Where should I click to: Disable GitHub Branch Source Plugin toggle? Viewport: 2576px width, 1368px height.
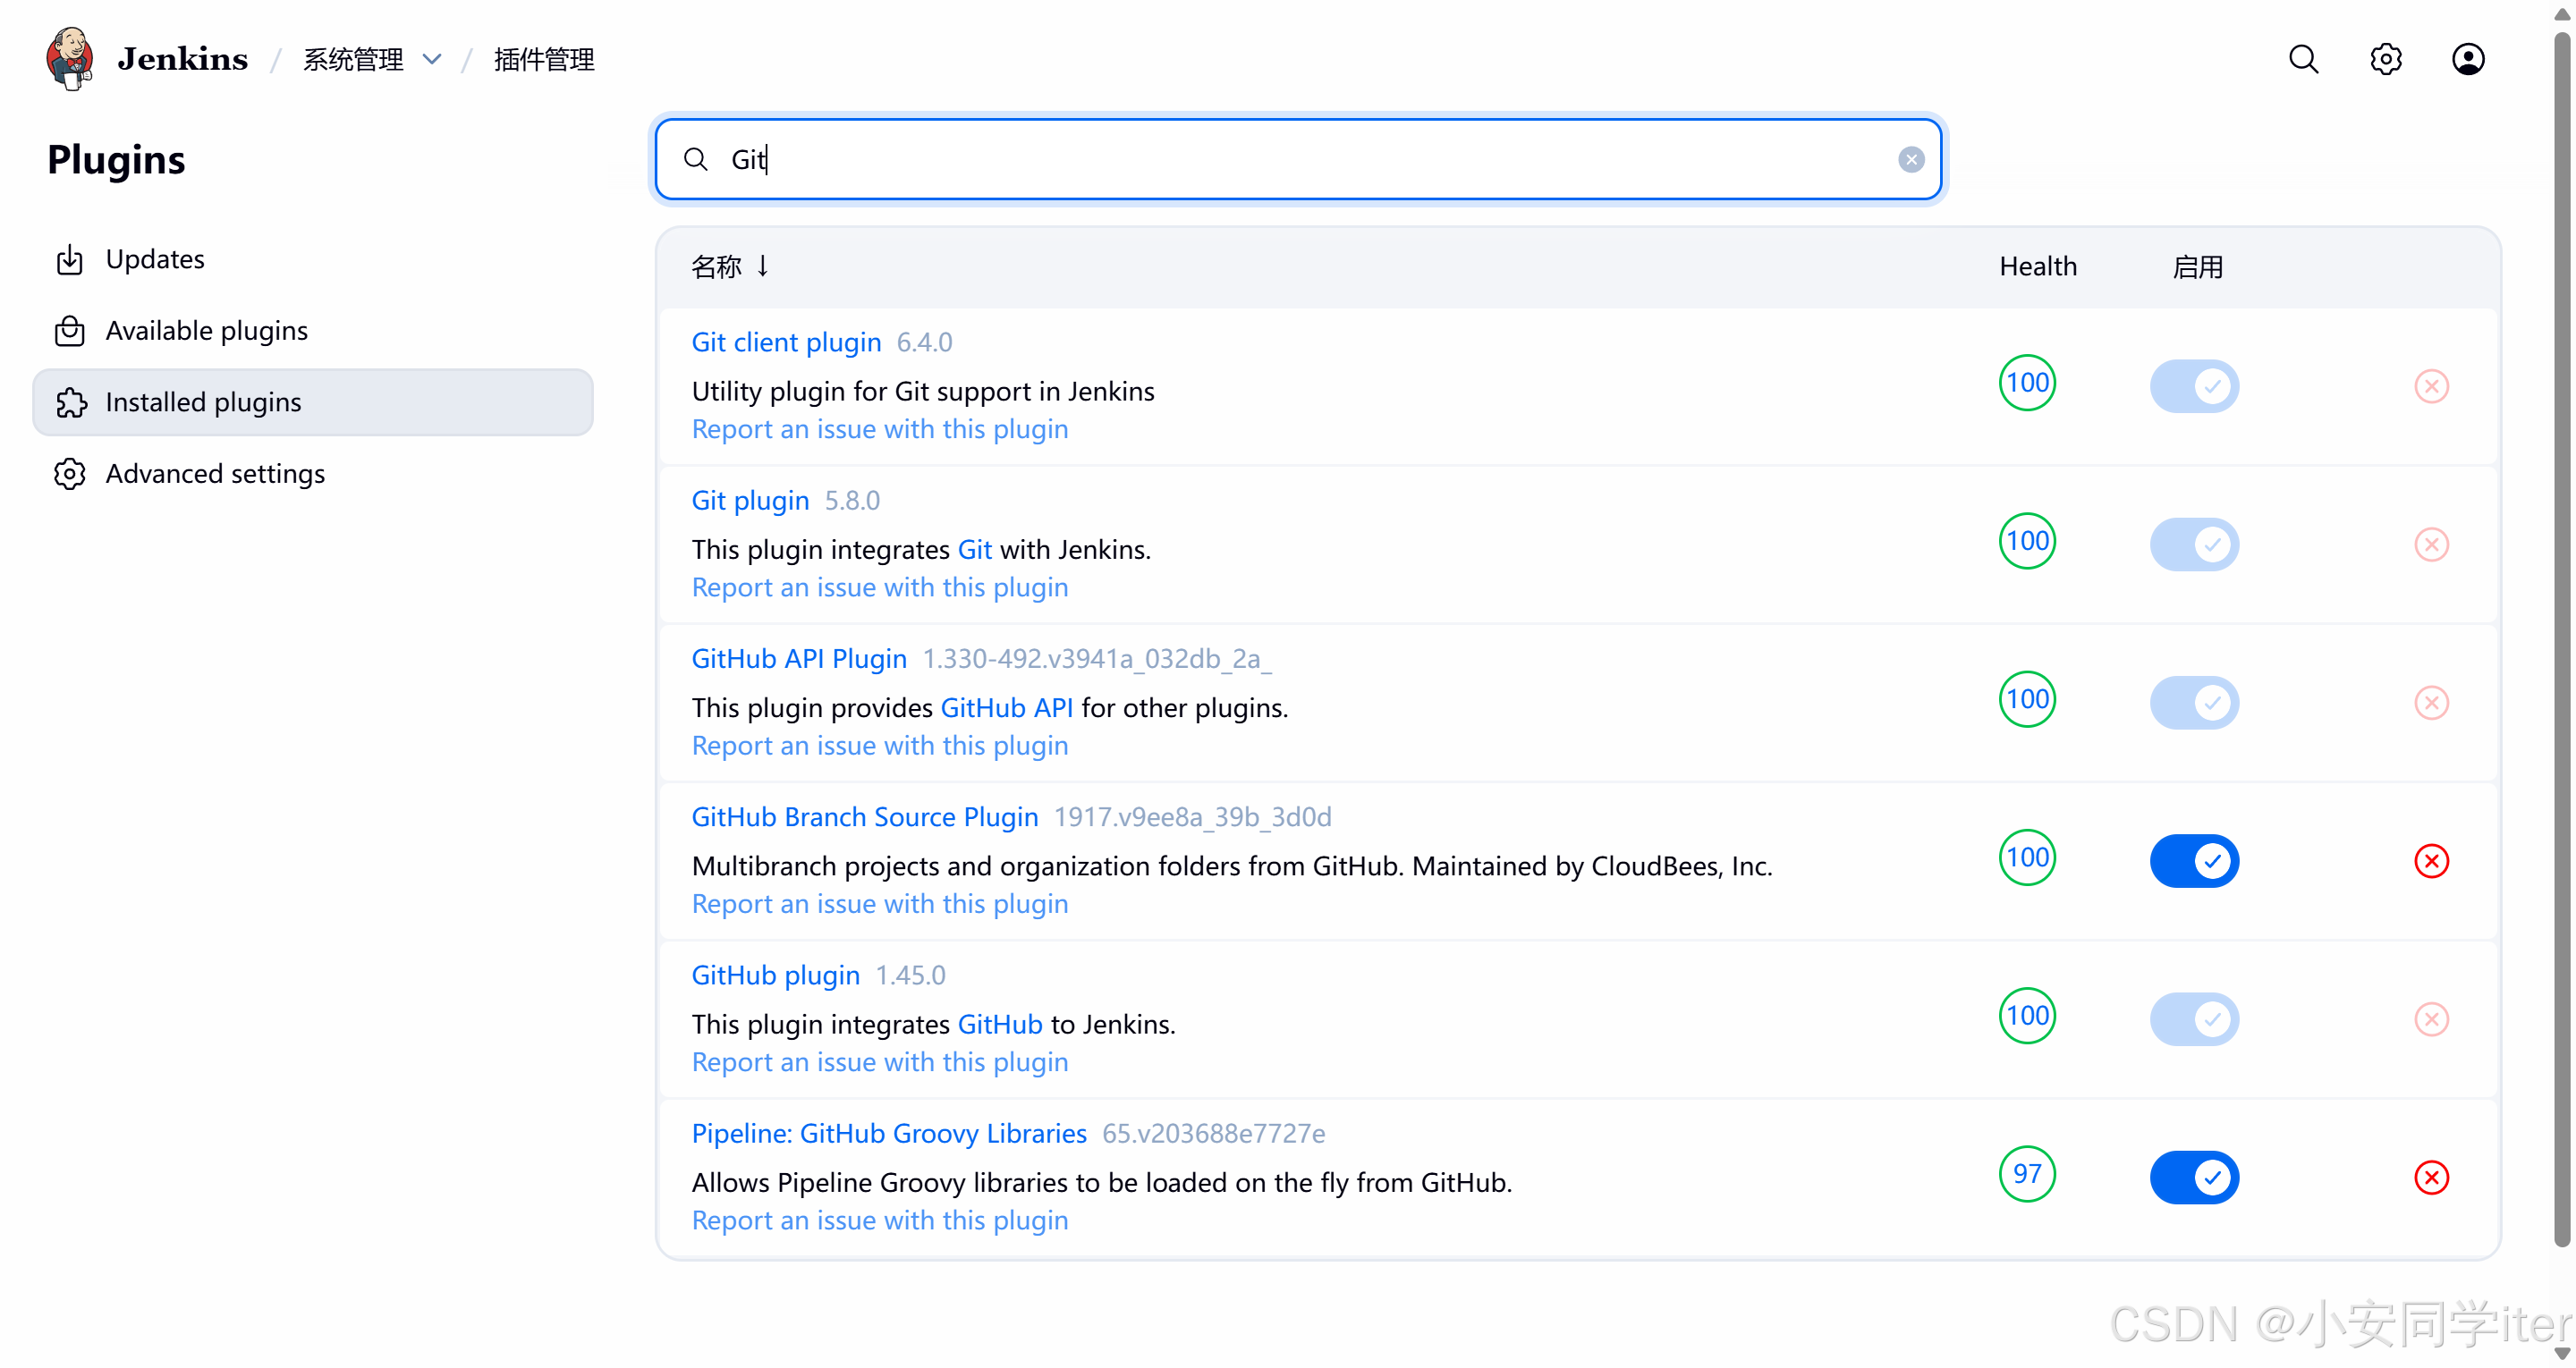point(2193,861)
